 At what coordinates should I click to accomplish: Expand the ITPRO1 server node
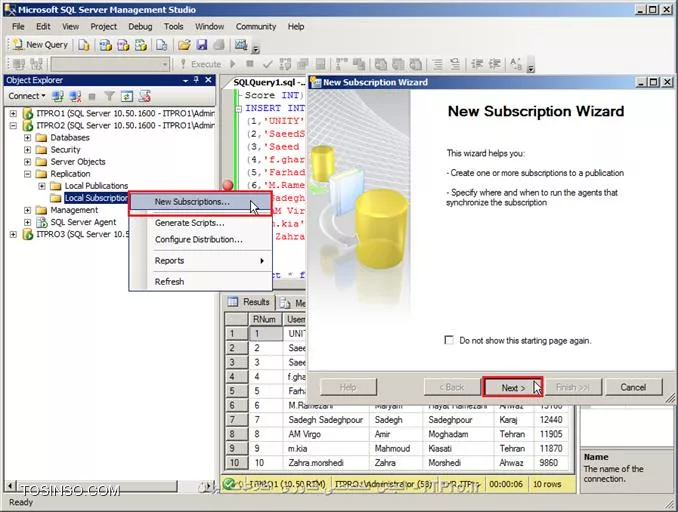coord(13,113)
